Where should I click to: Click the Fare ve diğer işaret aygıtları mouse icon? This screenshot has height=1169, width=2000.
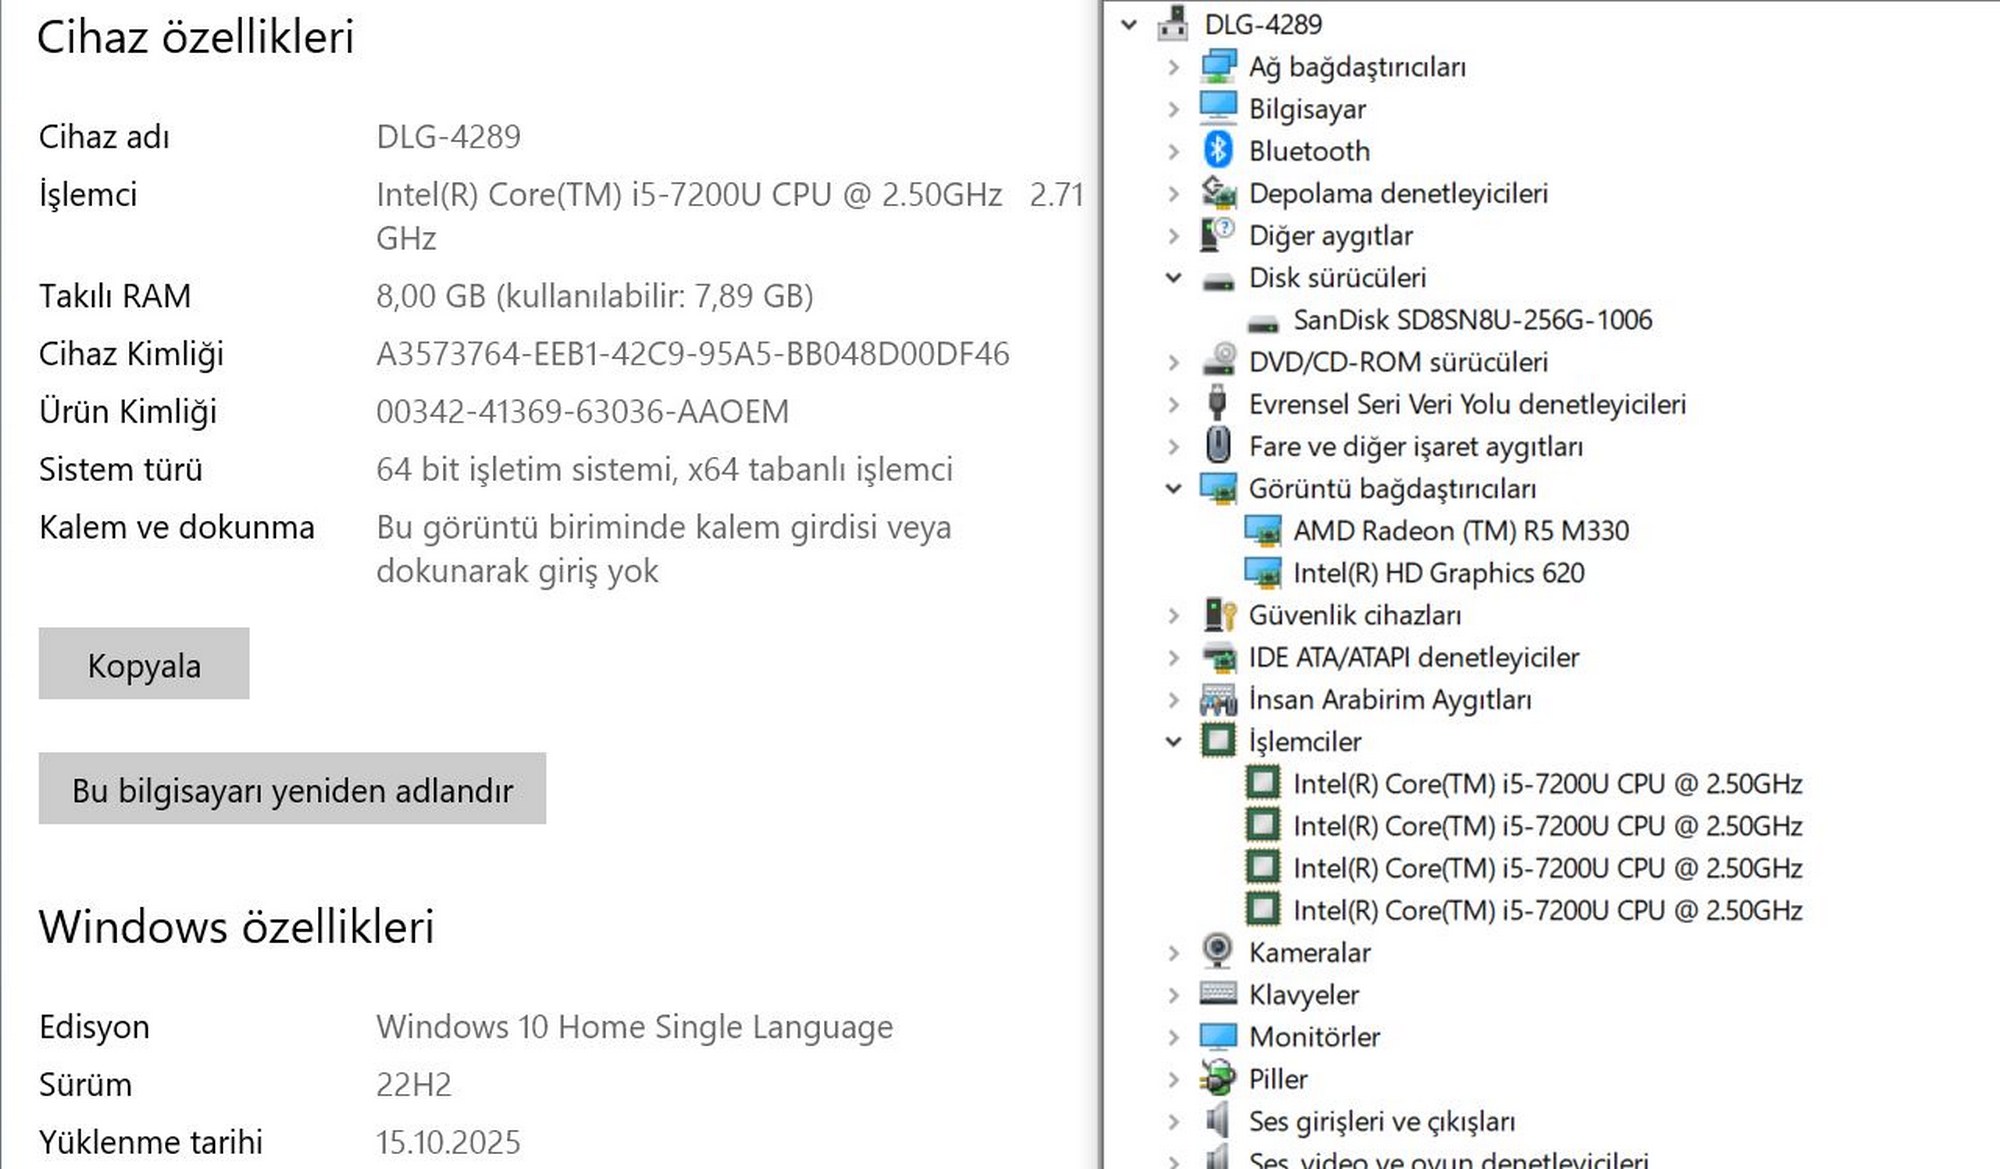1217,445
